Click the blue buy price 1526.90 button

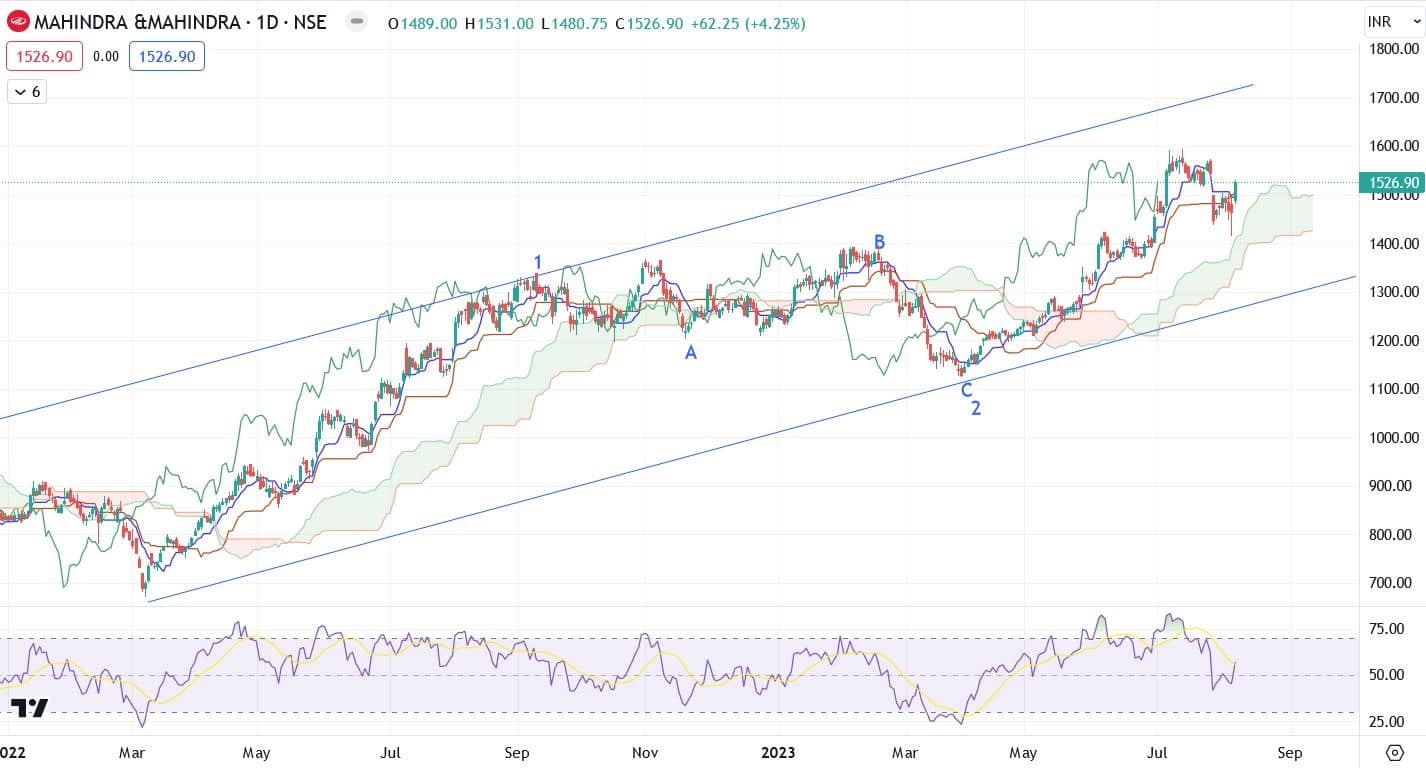(167, 57)
